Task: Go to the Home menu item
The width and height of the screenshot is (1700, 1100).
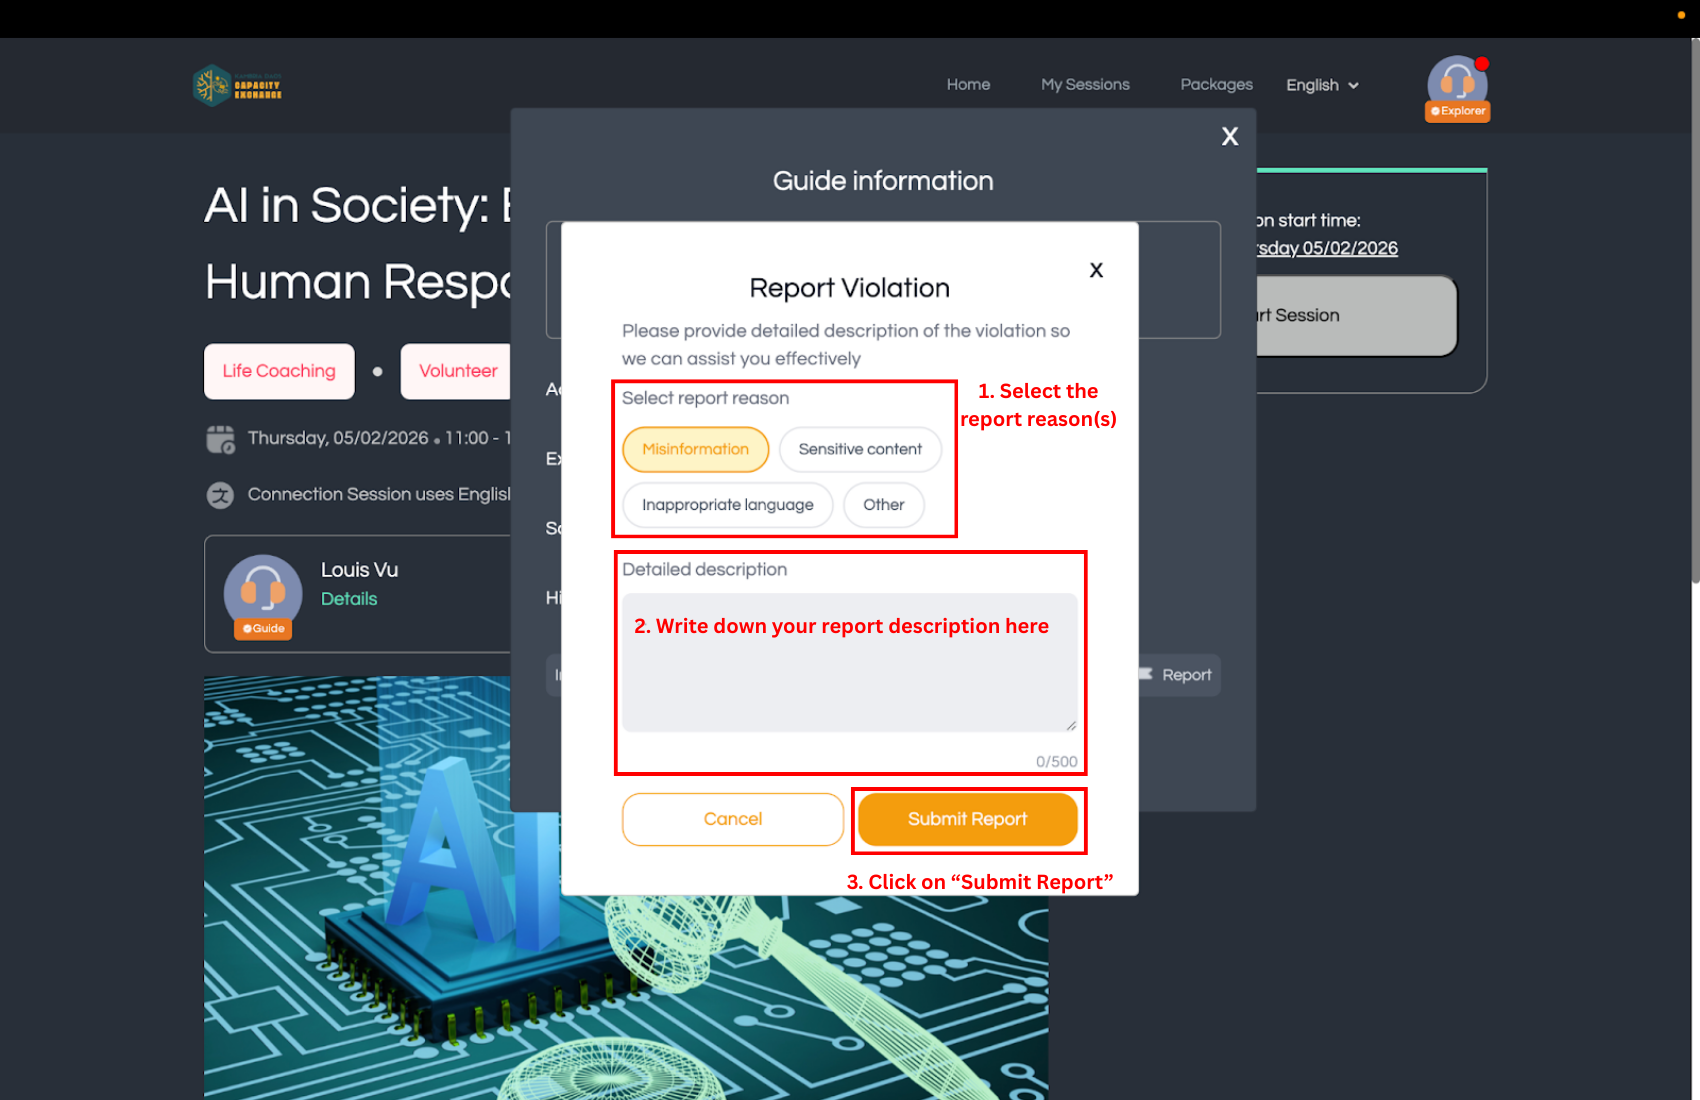Action: click(x=968, y=85)
